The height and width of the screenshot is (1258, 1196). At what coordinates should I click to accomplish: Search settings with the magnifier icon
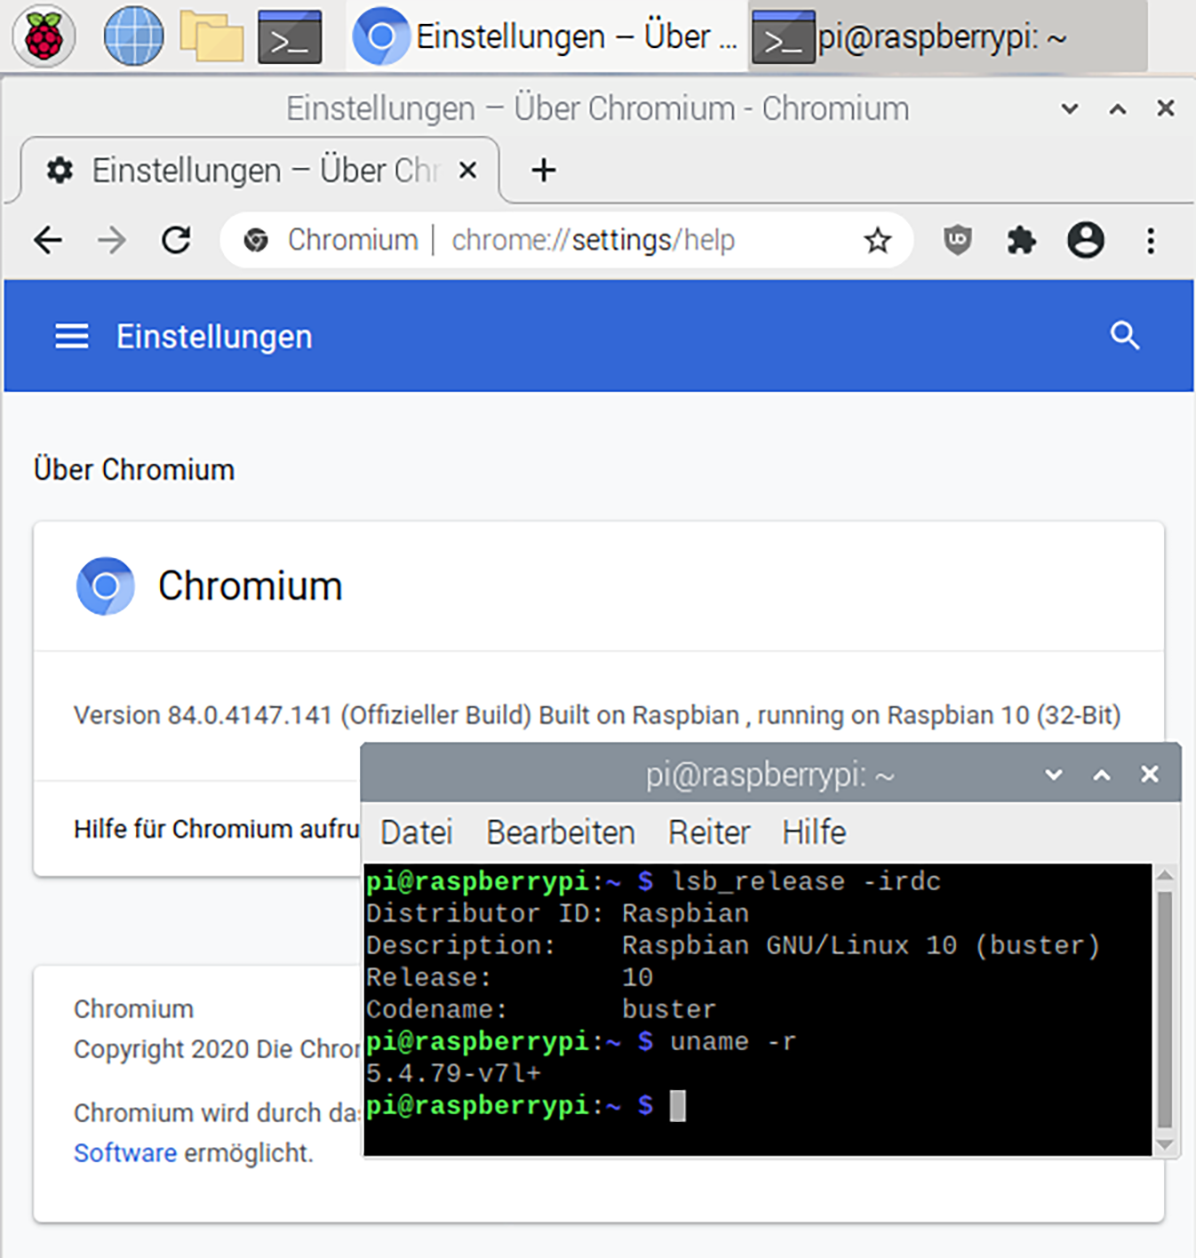coord(1125,336)
